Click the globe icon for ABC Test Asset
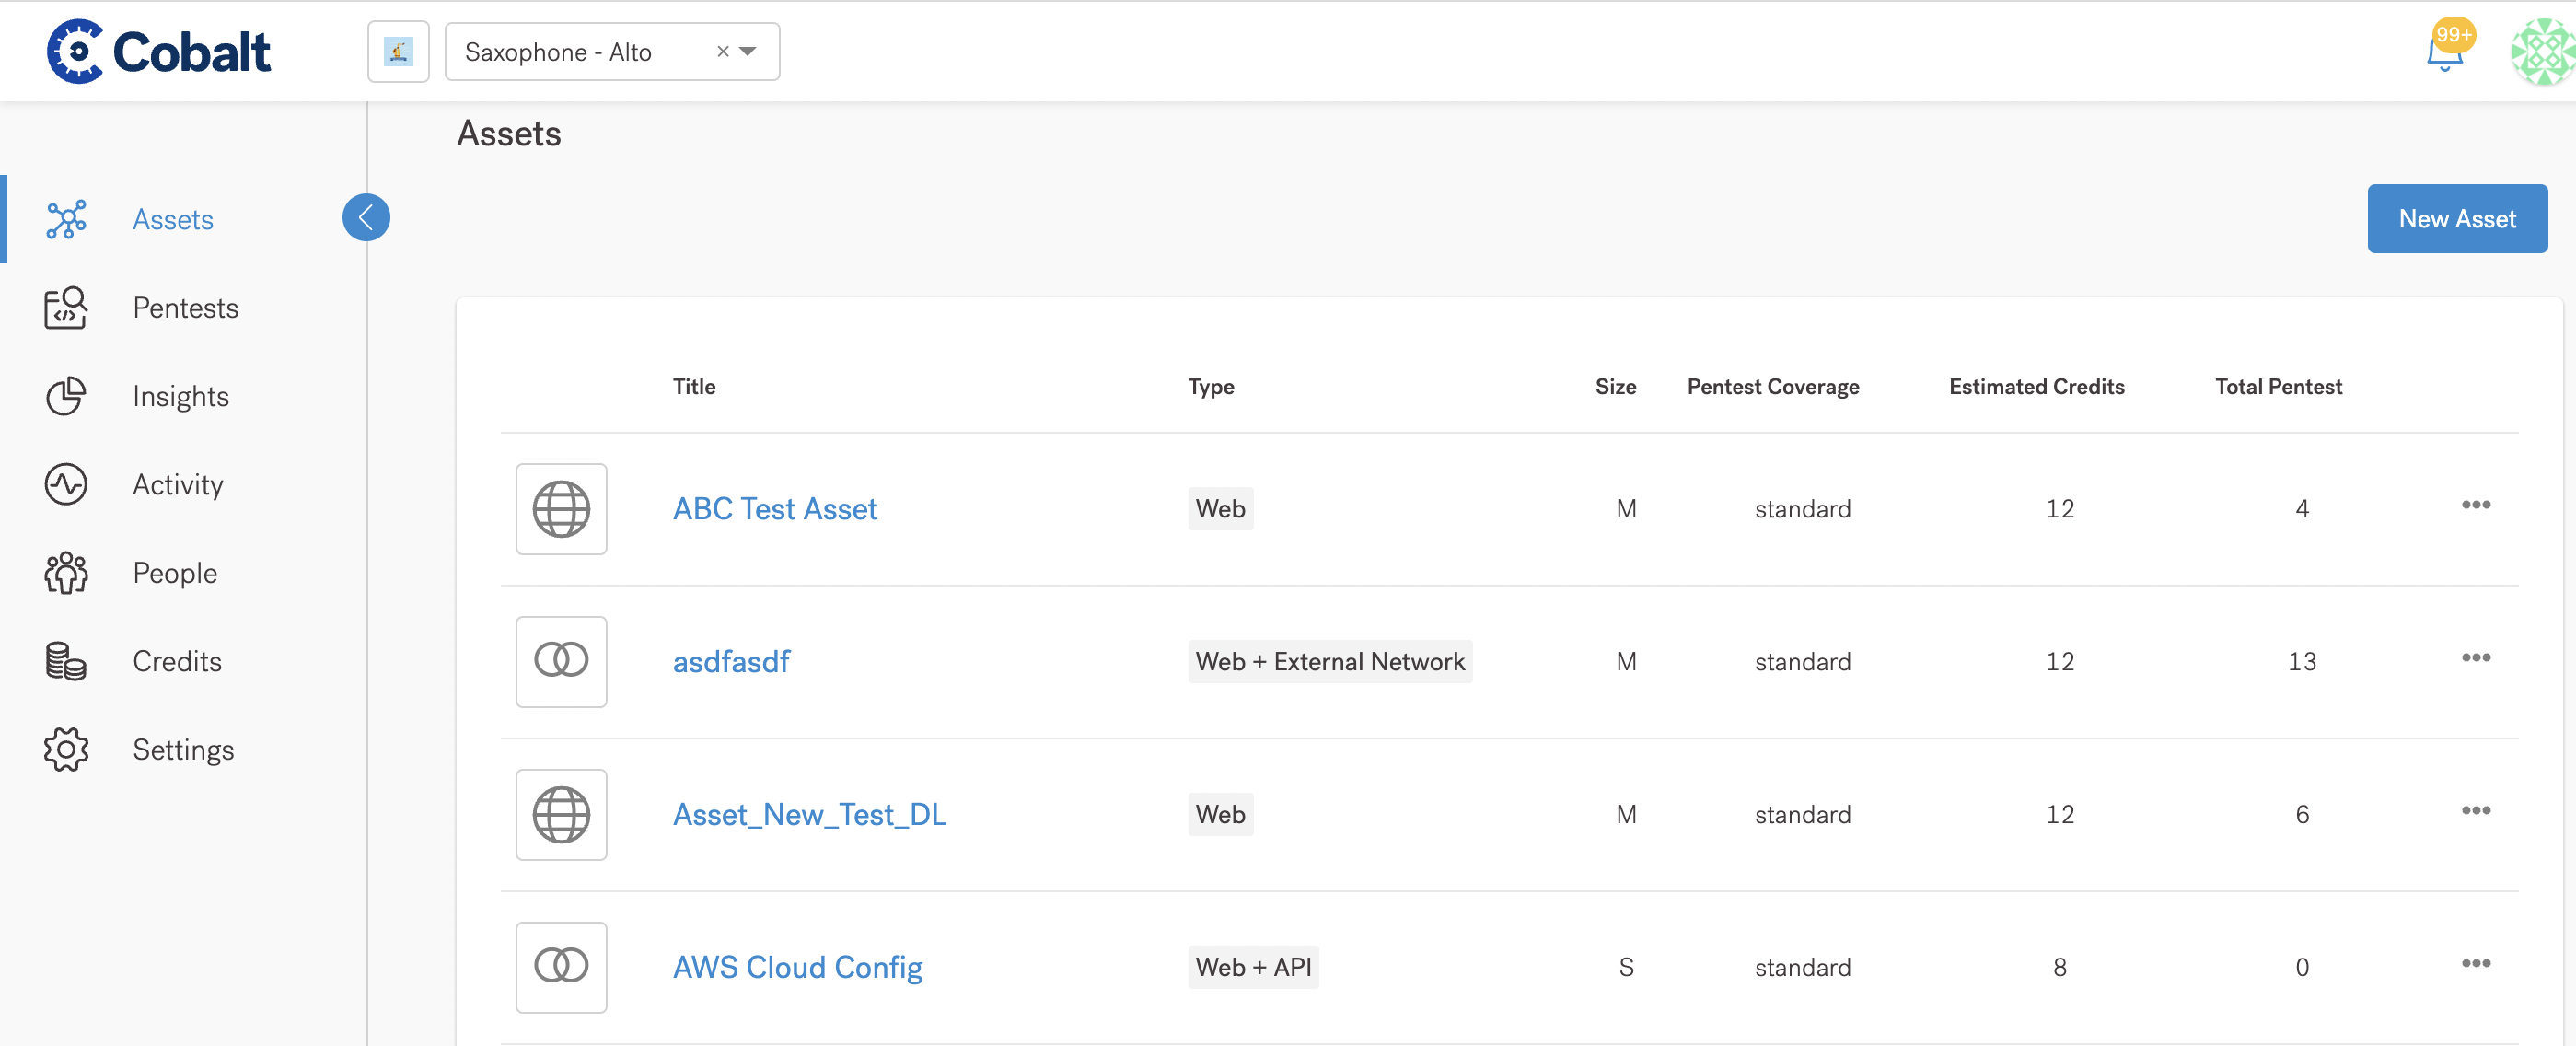 tap(561, 509)
